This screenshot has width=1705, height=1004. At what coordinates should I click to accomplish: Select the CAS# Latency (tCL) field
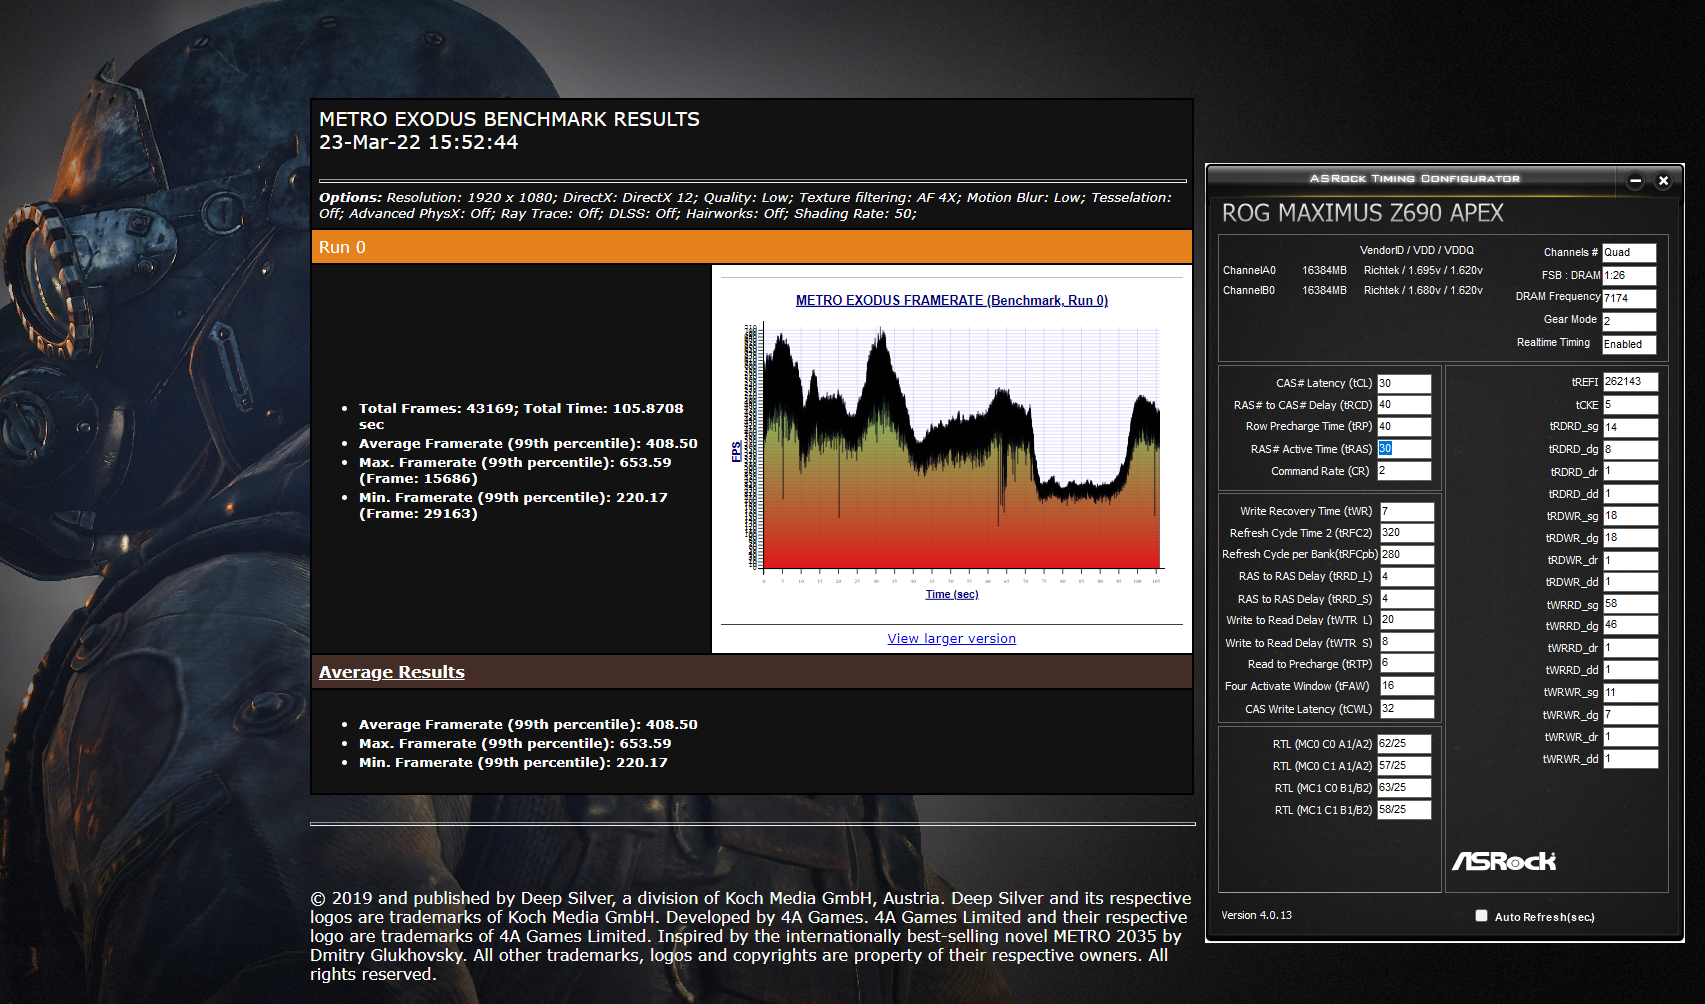click(x=1404, y=384)
